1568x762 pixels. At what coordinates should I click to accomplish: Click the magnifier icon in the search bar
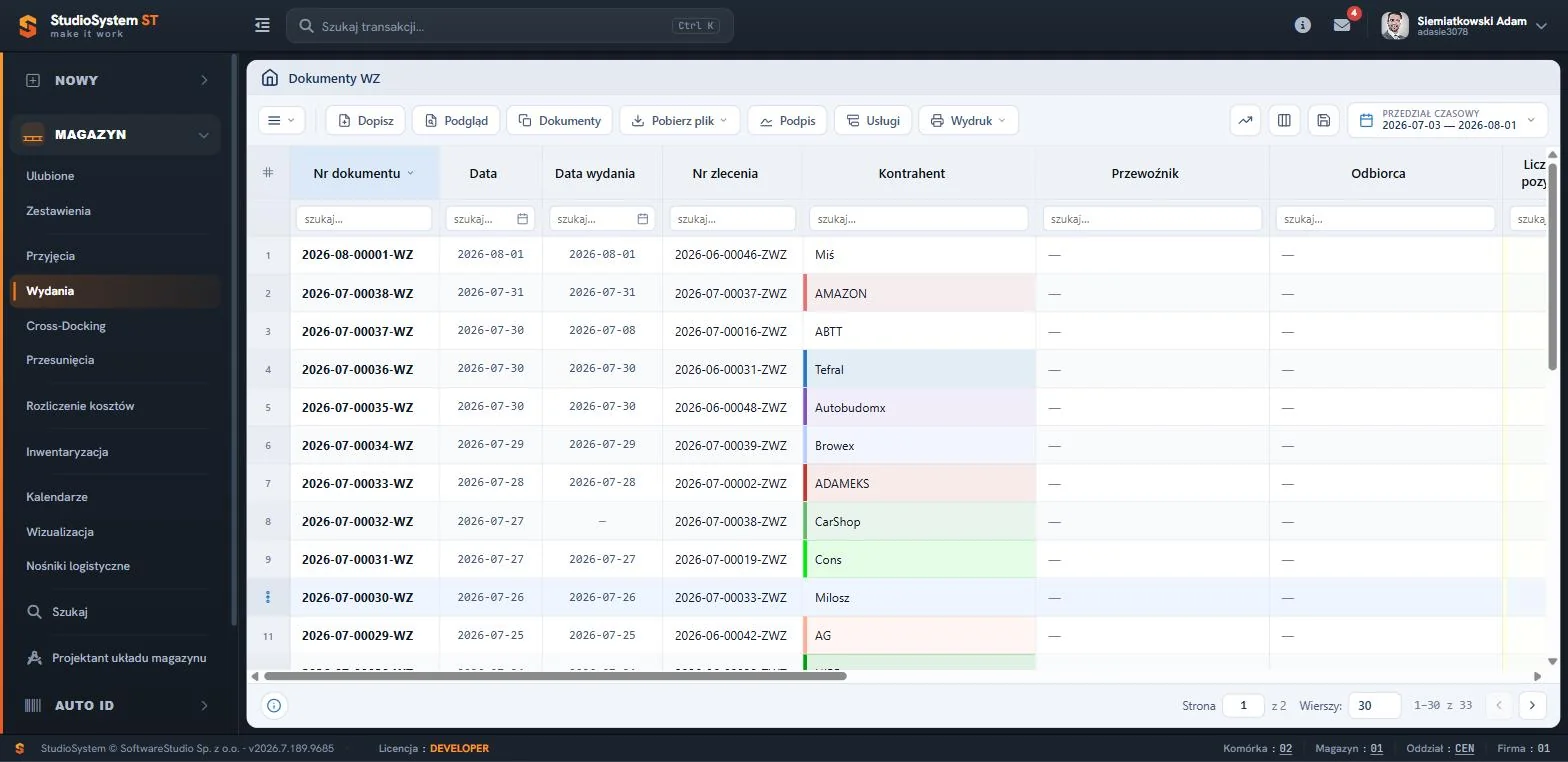click(x=304, y=26)
